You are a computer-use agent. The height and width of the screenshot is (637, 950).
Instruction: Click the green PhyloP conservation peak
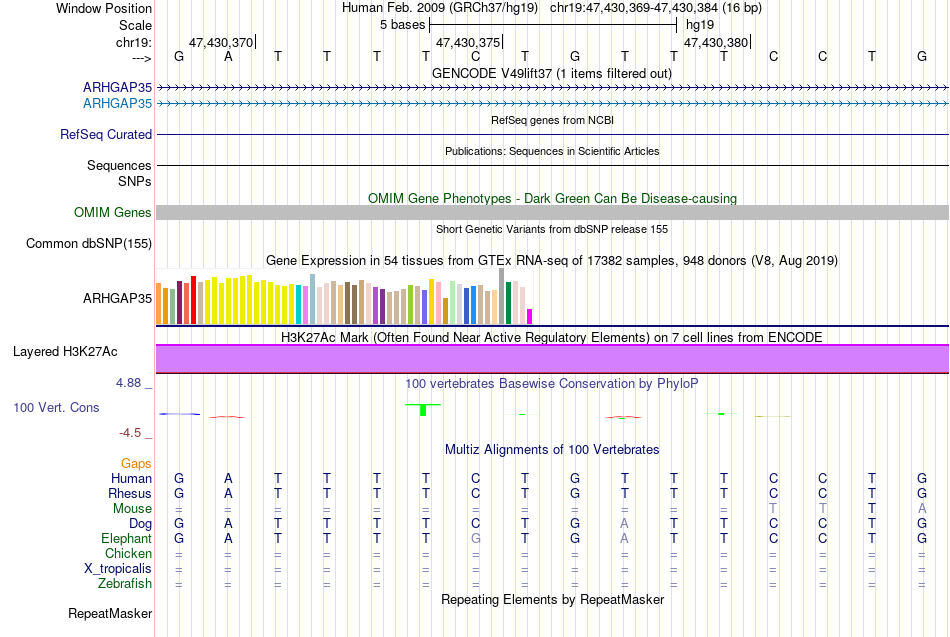click(423, 409)
